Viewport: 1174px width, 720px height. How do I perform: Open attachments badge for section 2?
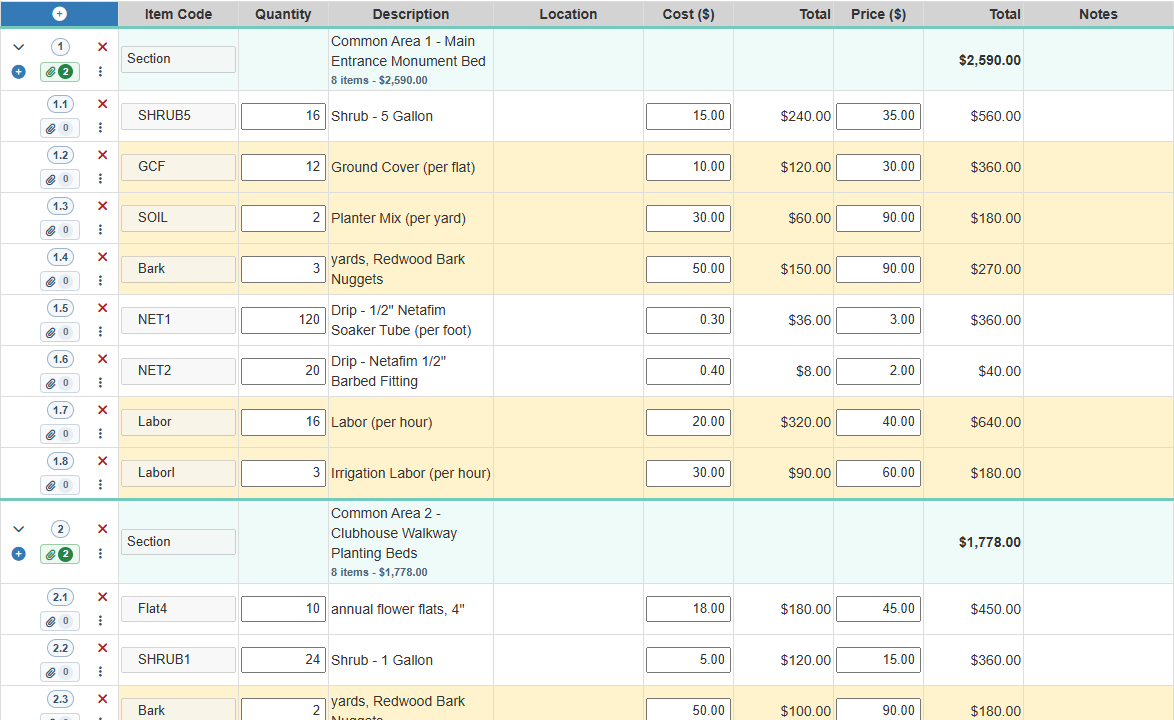60,554
